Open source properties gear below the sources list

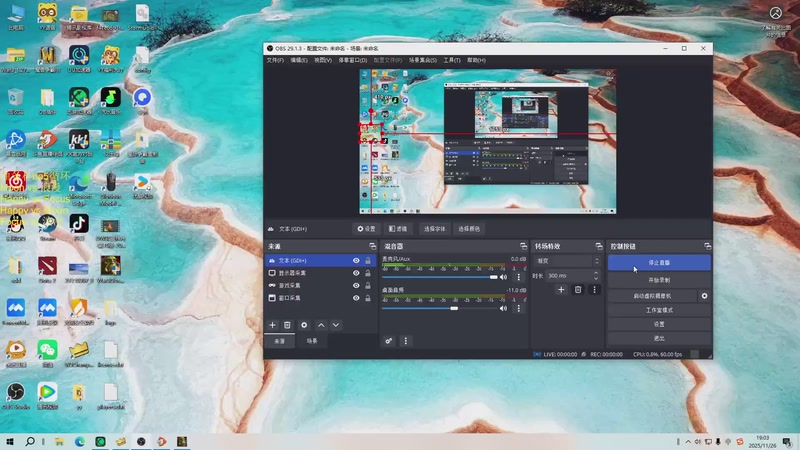click(x=304, y=325)
